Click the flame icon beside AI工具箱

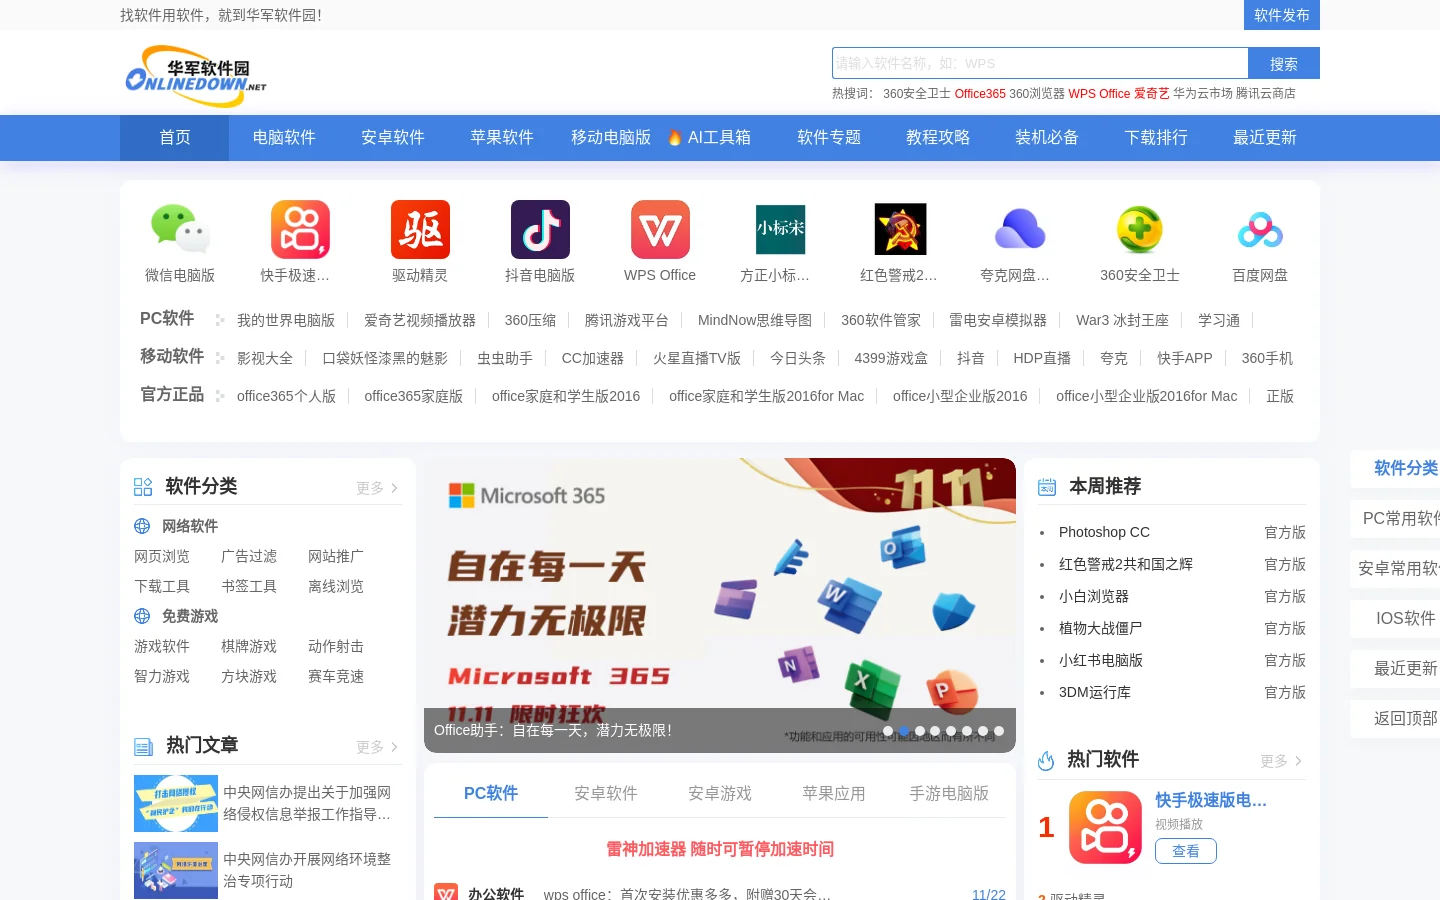coord(675,138)
